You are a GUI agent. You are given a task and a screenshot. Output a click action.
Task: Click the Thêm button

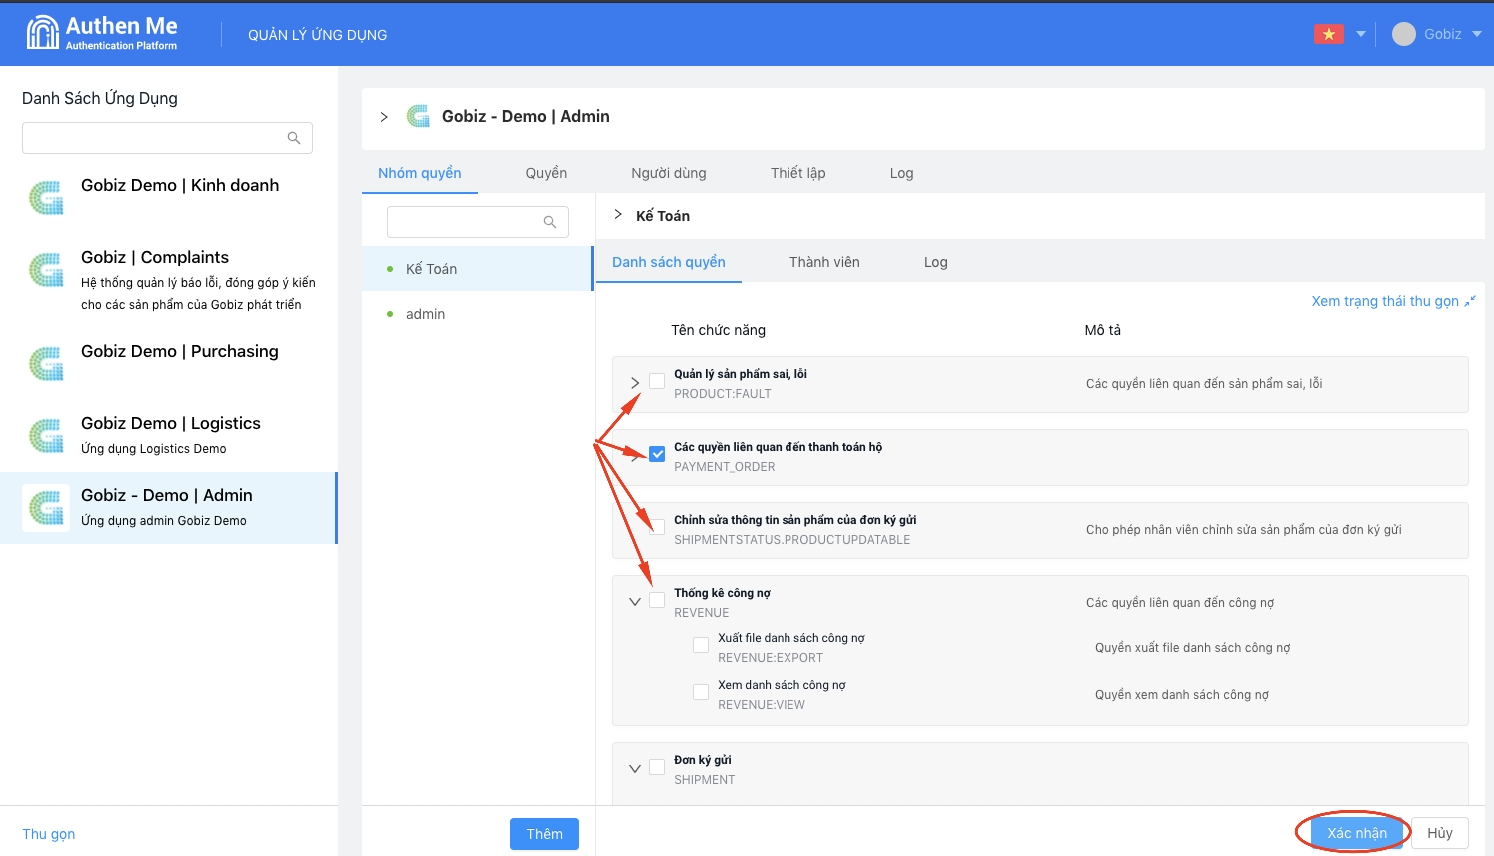pos(544,834)
